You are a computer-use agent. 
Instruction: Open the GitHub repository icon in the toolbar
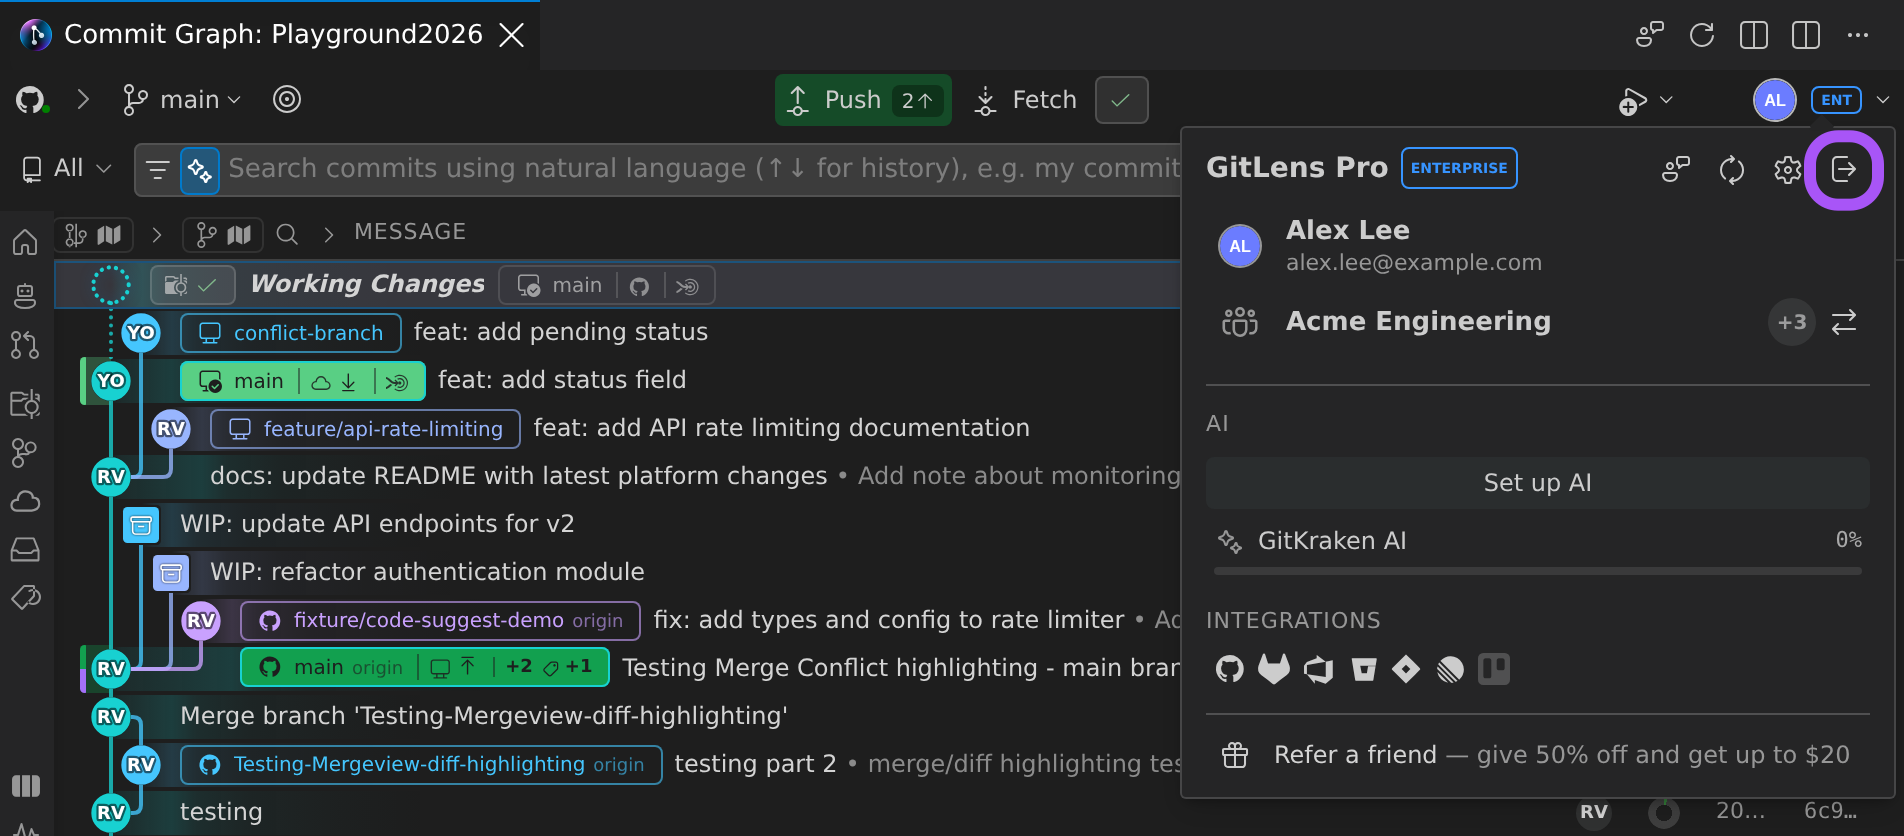pyautogui.click(x=31, y=100)
